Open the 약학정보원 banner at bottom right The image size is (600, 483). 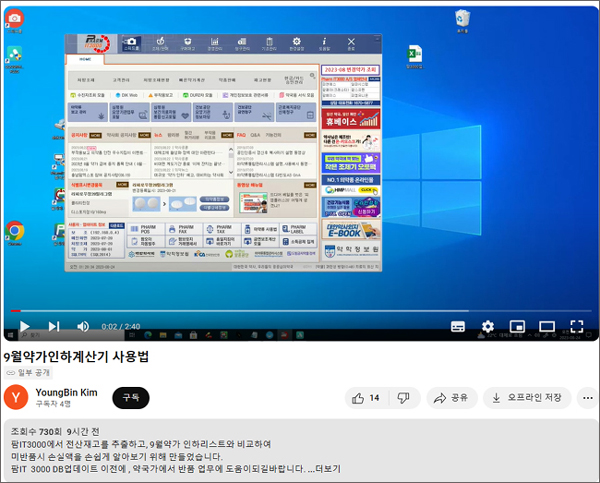pyautogui.click(x=351, y=250)
